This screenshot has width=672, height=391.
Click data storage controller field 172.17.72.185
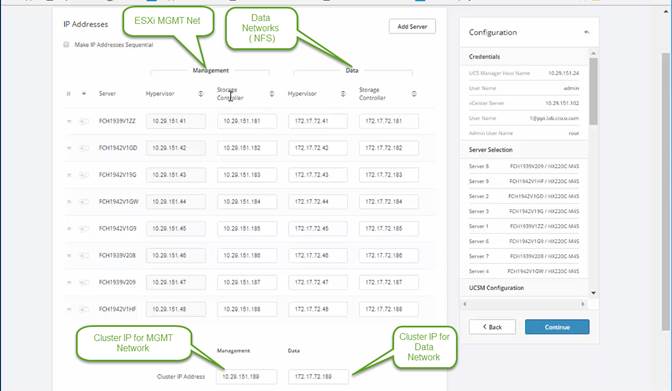(x=389, y=229)
